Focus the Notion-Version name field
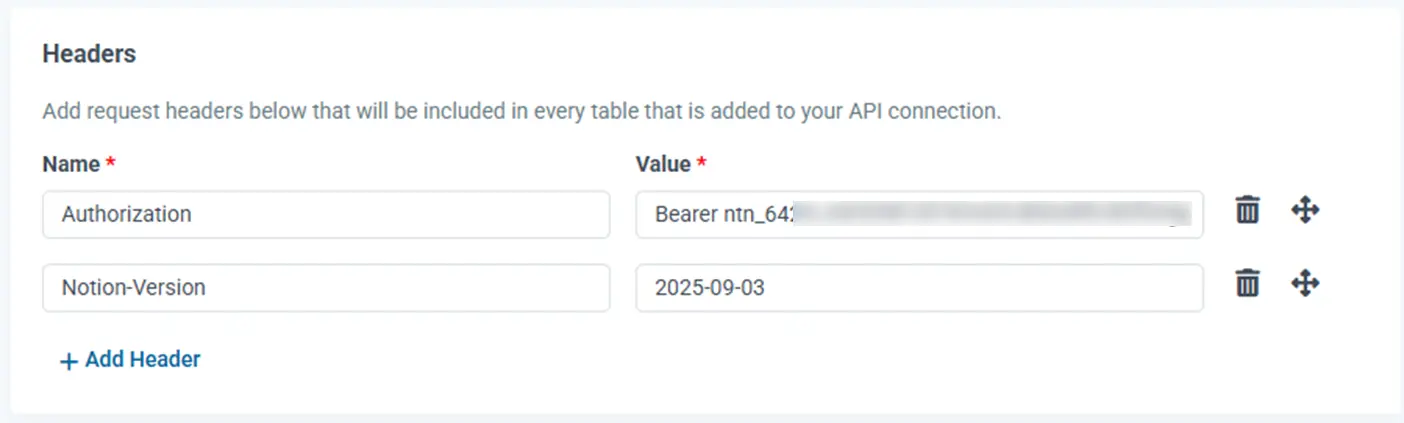The height and width of the screenshot is (423, 1404). [326, 288]
